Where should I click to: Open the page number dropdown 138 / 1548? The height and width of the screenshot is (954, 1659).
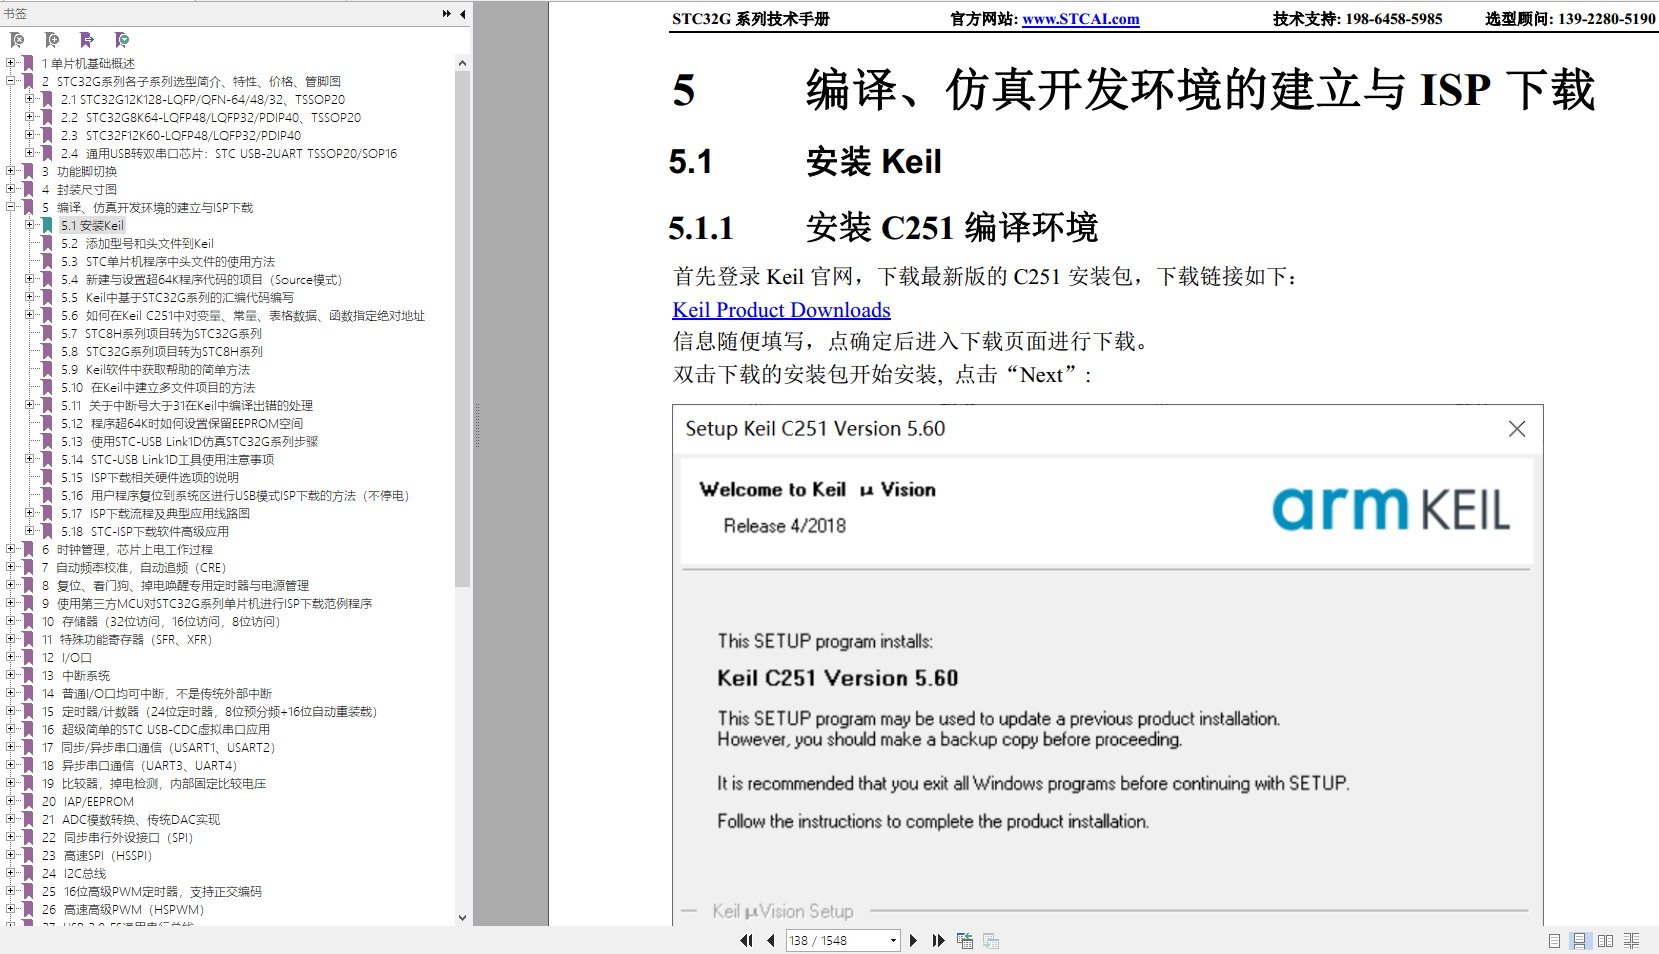[x=893, y=940]
